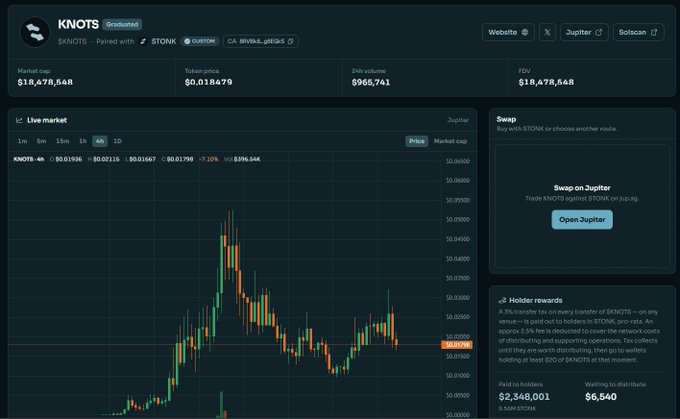Select the 4h timeframe

click(100, 141)
